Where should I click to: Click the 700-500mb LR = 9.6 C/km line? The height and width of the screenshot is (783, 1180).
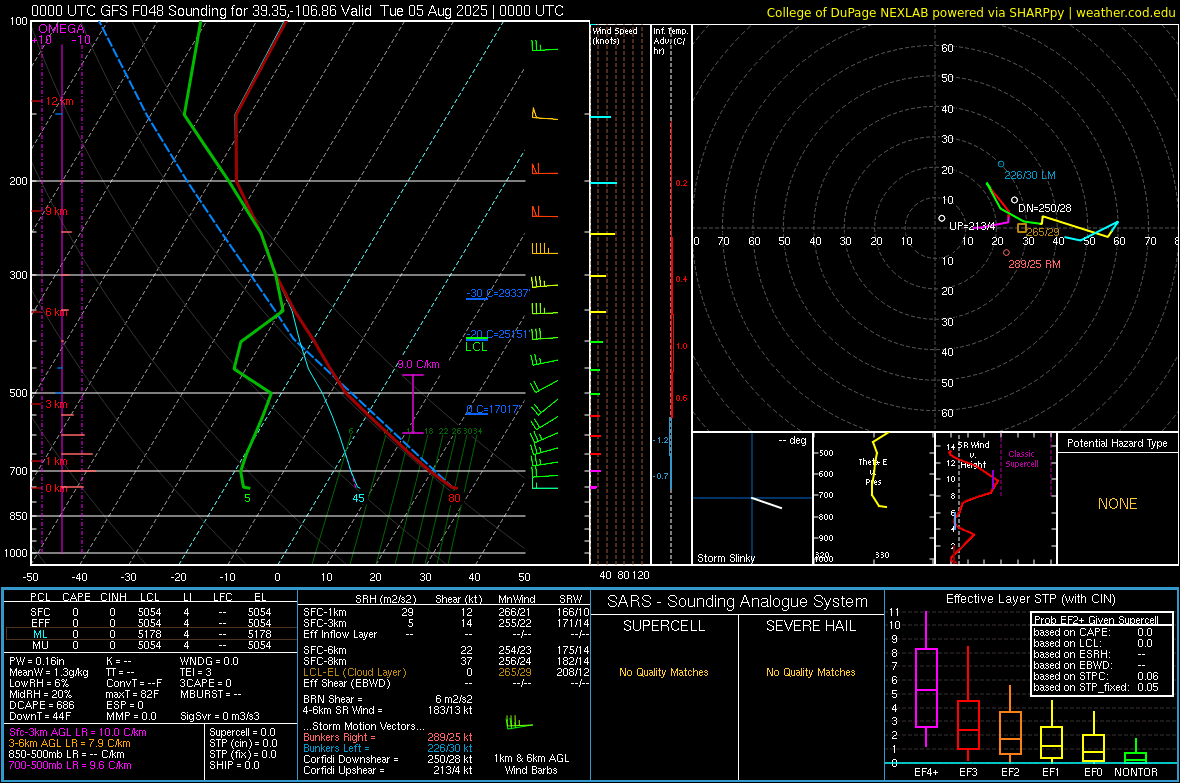click(x=70, y=765)
